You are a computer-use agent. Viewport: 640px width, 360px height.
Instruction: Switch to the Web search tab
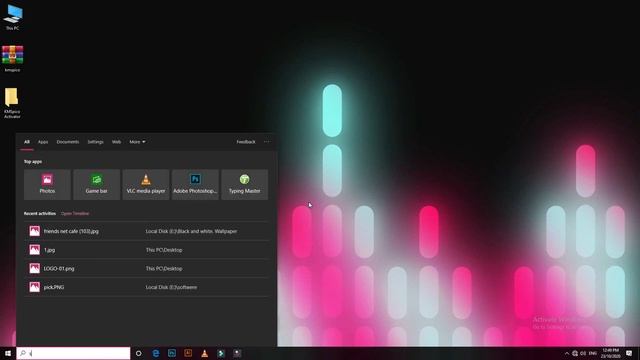click(x=116, y=142)
